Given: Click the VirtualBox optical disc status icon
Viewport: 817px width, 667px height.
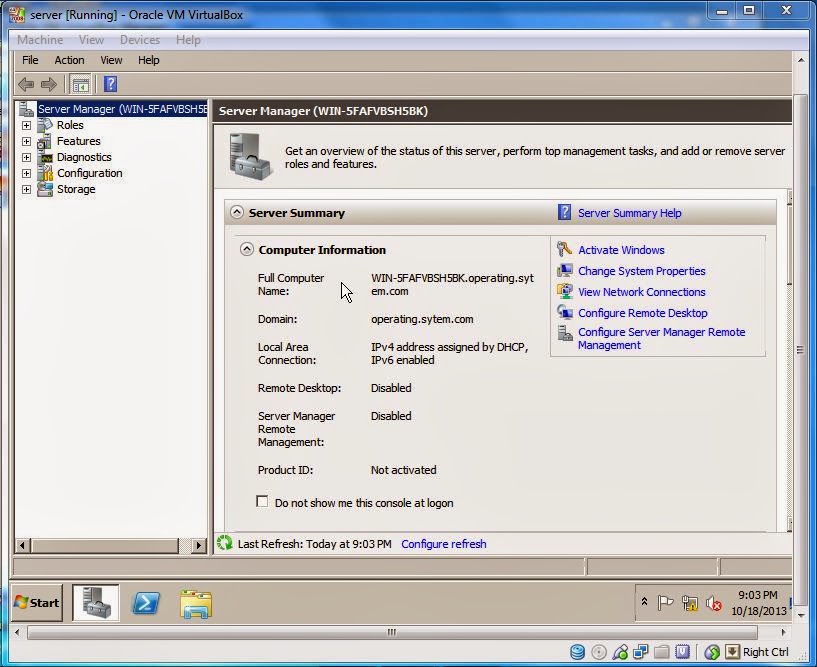Looking at the screenshot, I should point(599,651).
